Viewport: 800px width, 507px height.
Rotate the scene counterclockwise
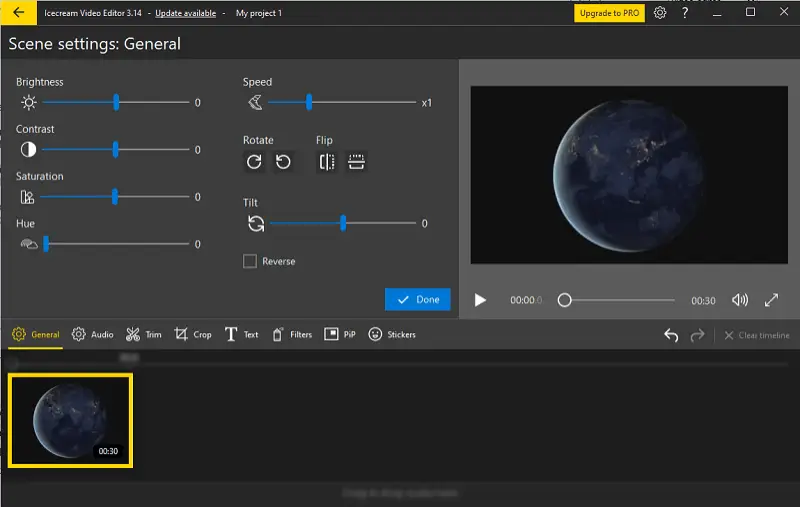pyautogui.click(x=283, y=162)
